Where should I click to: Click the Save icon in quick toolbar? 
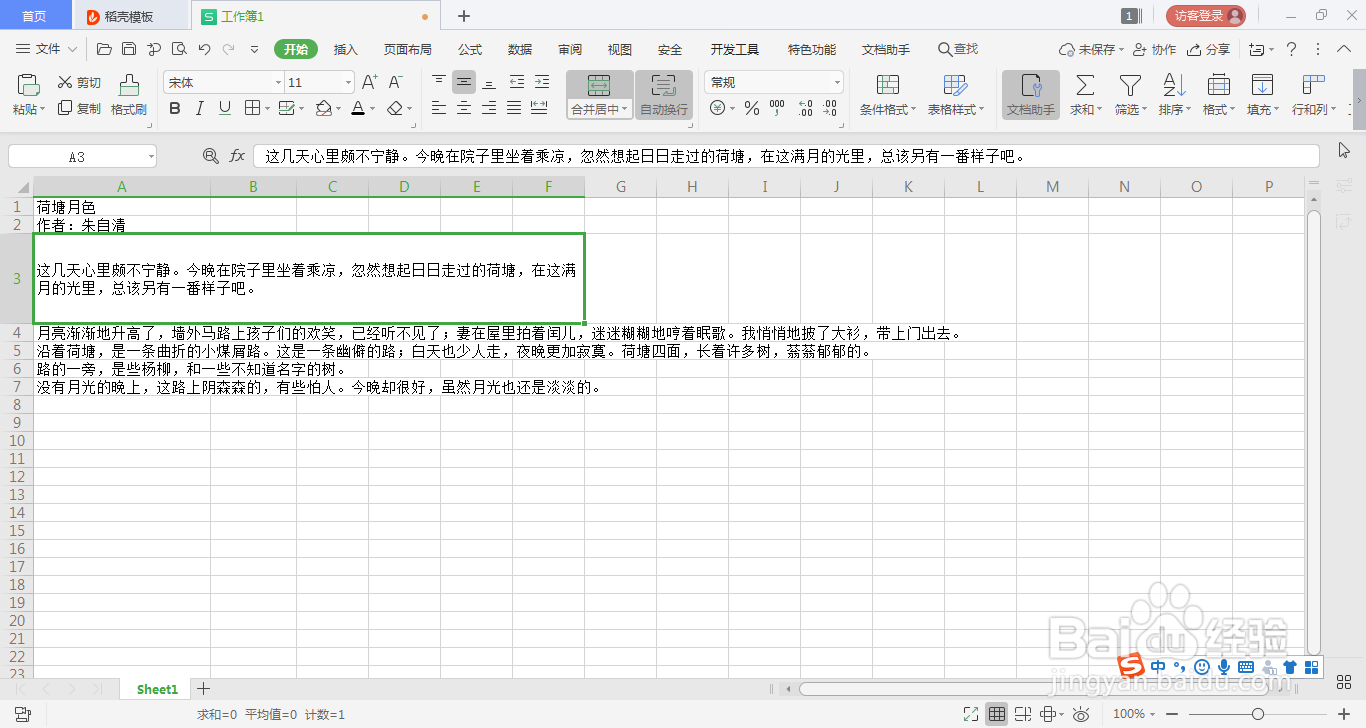point(129,49)
